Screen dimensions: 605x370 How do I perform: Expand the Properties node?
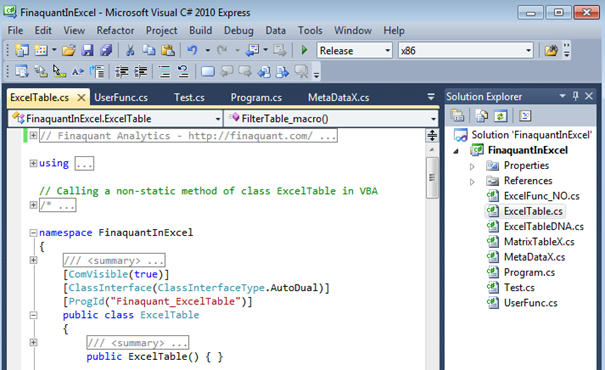point(472,166)
